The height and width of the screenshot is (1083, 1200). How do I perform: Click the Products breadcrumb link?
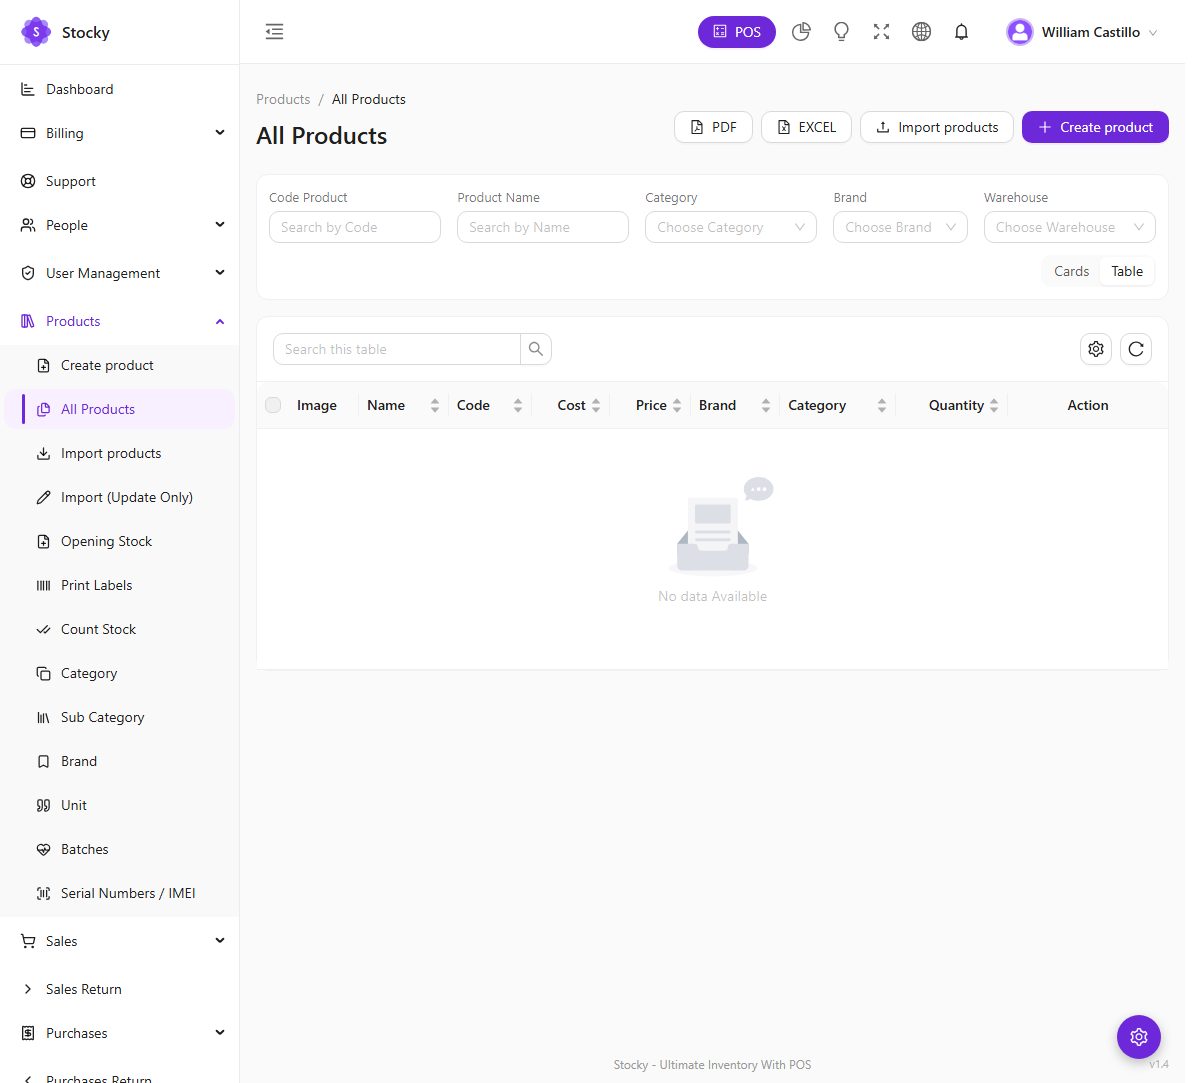[x=283, y=99]
